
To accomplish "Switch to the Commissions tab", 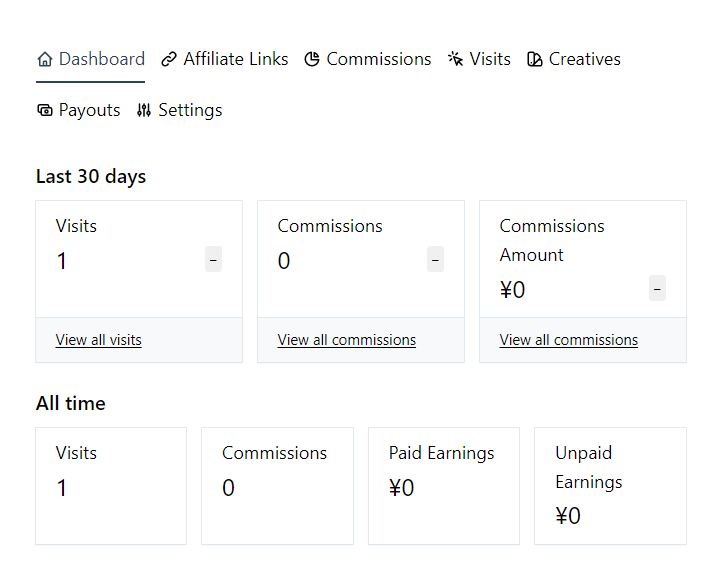I will pos(378,60).
